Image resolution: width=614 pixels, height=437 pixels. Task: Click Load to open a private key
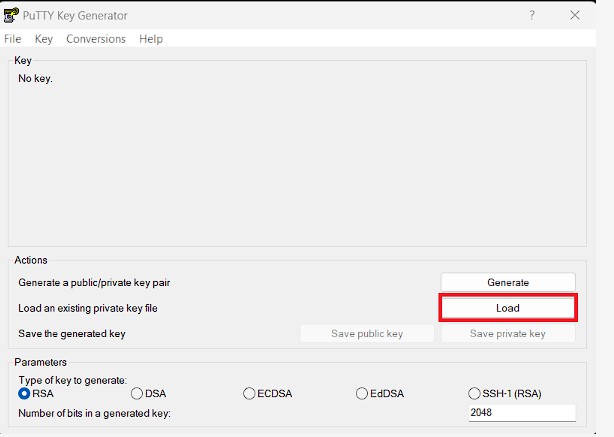tap(508, 308)
